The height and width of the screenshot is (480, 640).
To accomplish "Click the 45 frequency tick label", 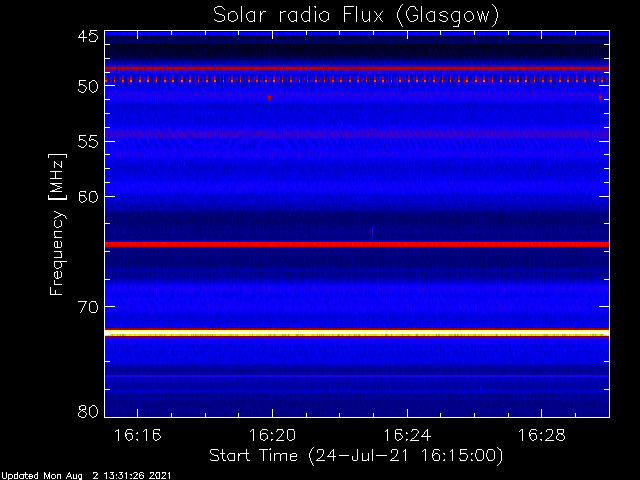I will pyautogui.click(x=88, y=36).
